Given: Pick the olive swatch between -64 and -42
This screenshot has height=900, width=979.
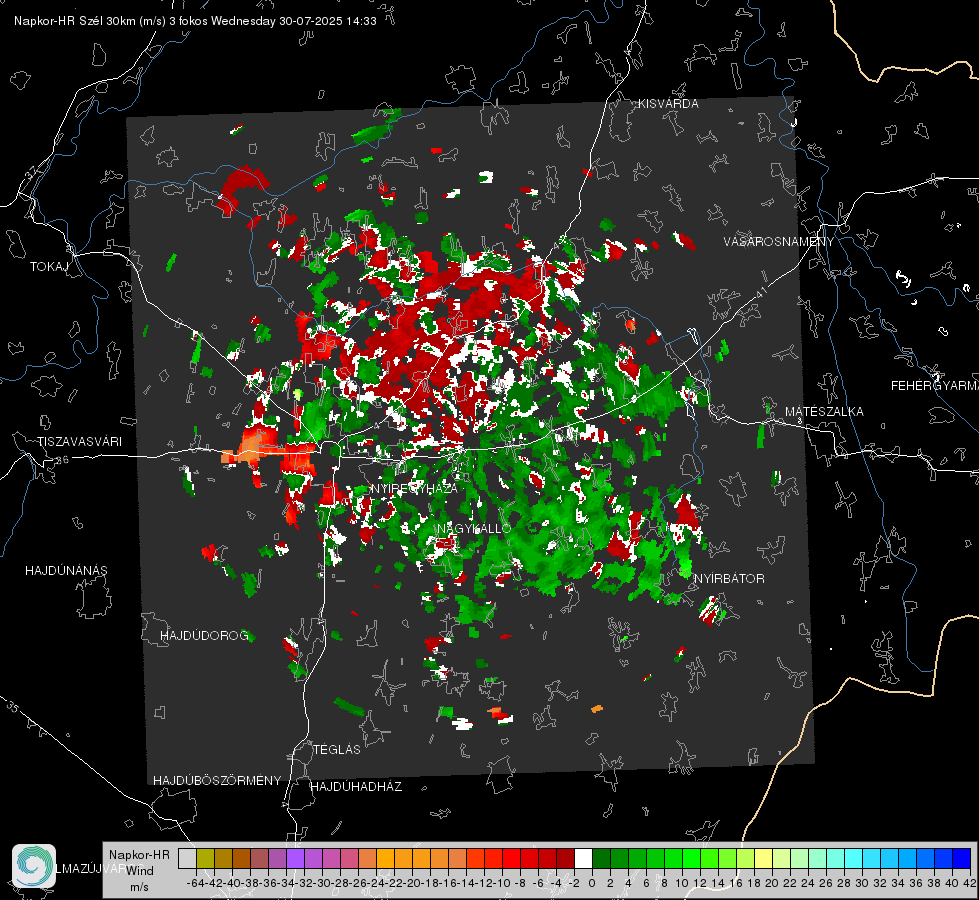Looking at the screenshot, I should (205, 858).
